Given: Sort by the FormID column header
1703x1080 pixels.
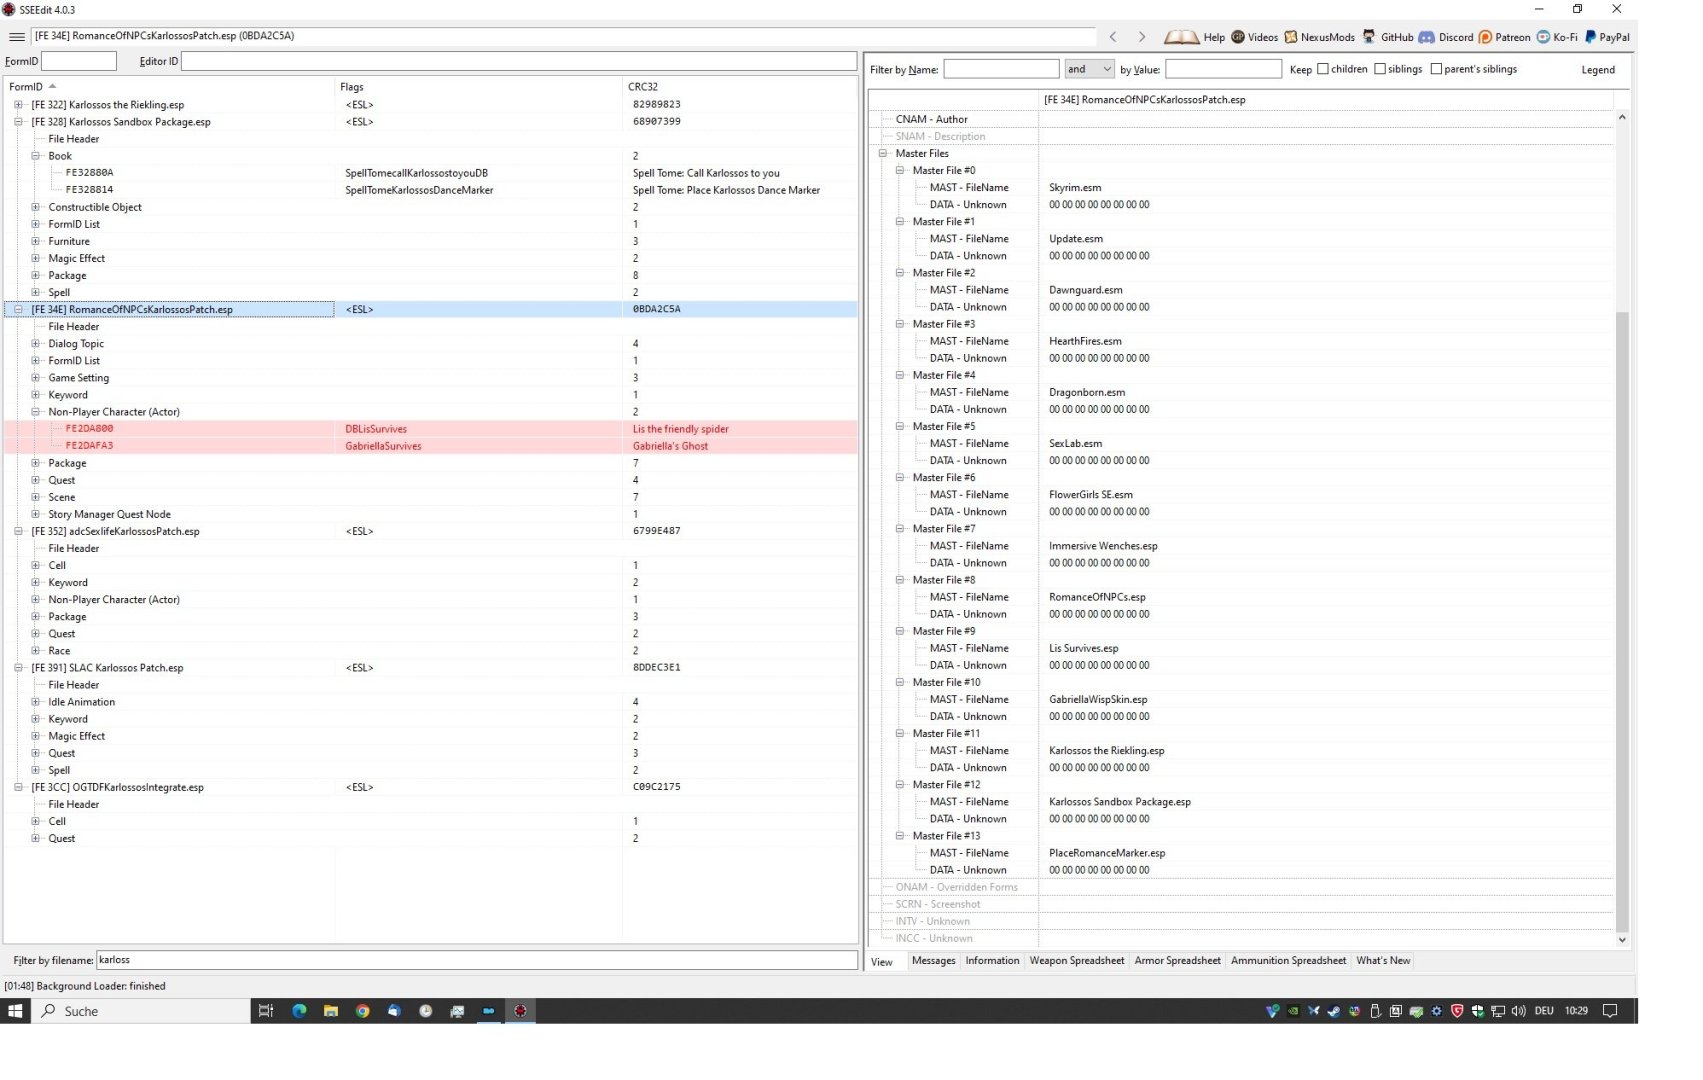Looking at the screenshot, I should point(169,87).
